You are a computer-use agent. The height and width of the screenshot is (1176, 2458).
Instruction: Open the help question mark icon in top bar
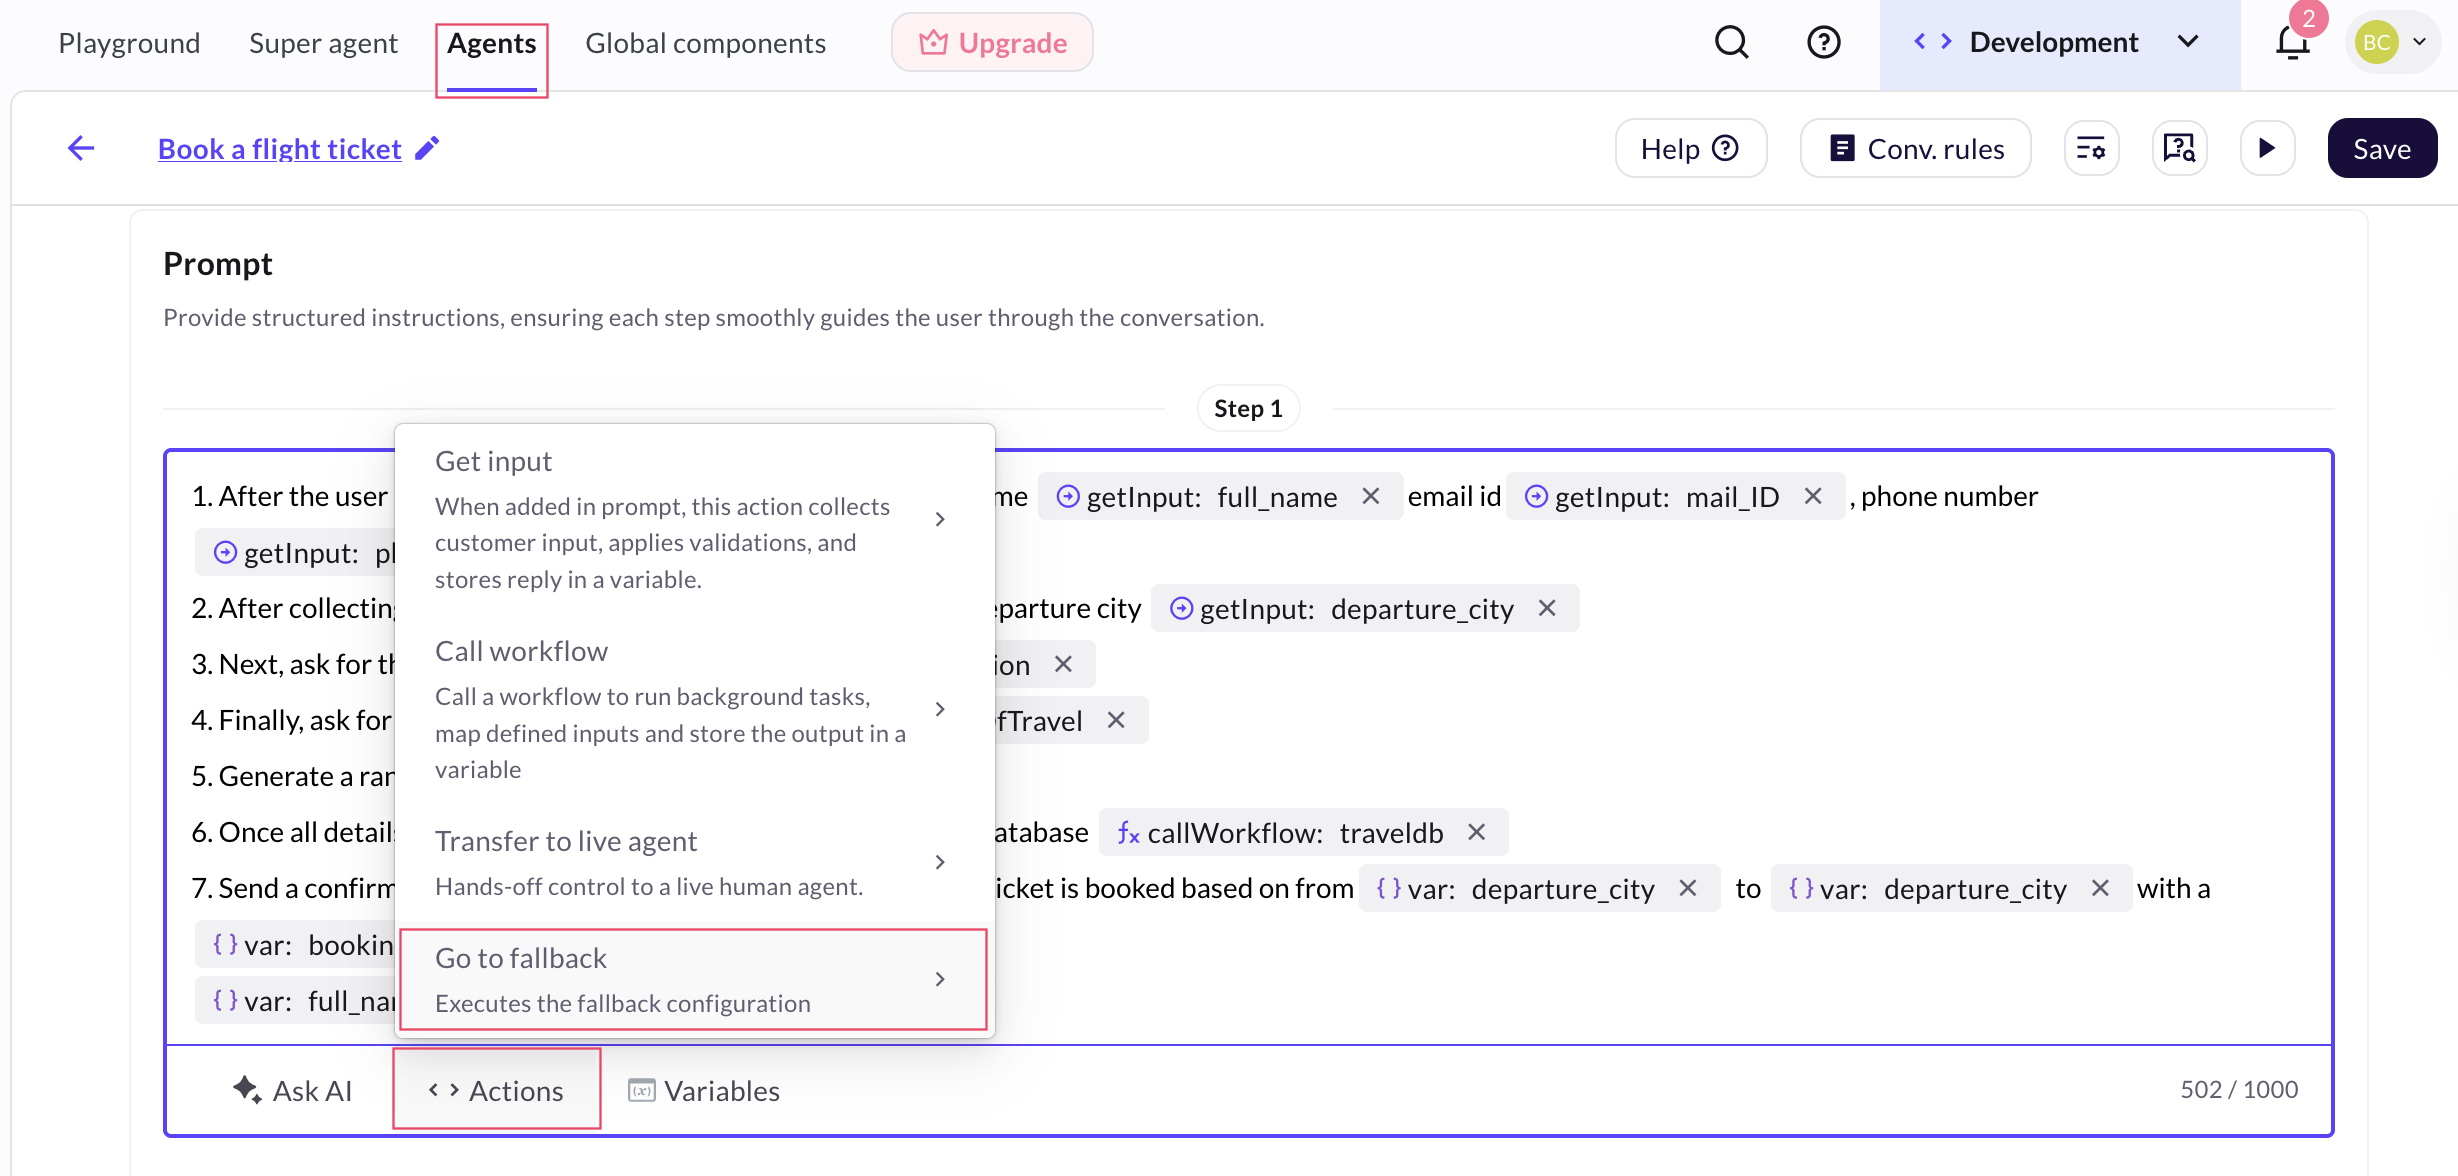pos(1823,42)
